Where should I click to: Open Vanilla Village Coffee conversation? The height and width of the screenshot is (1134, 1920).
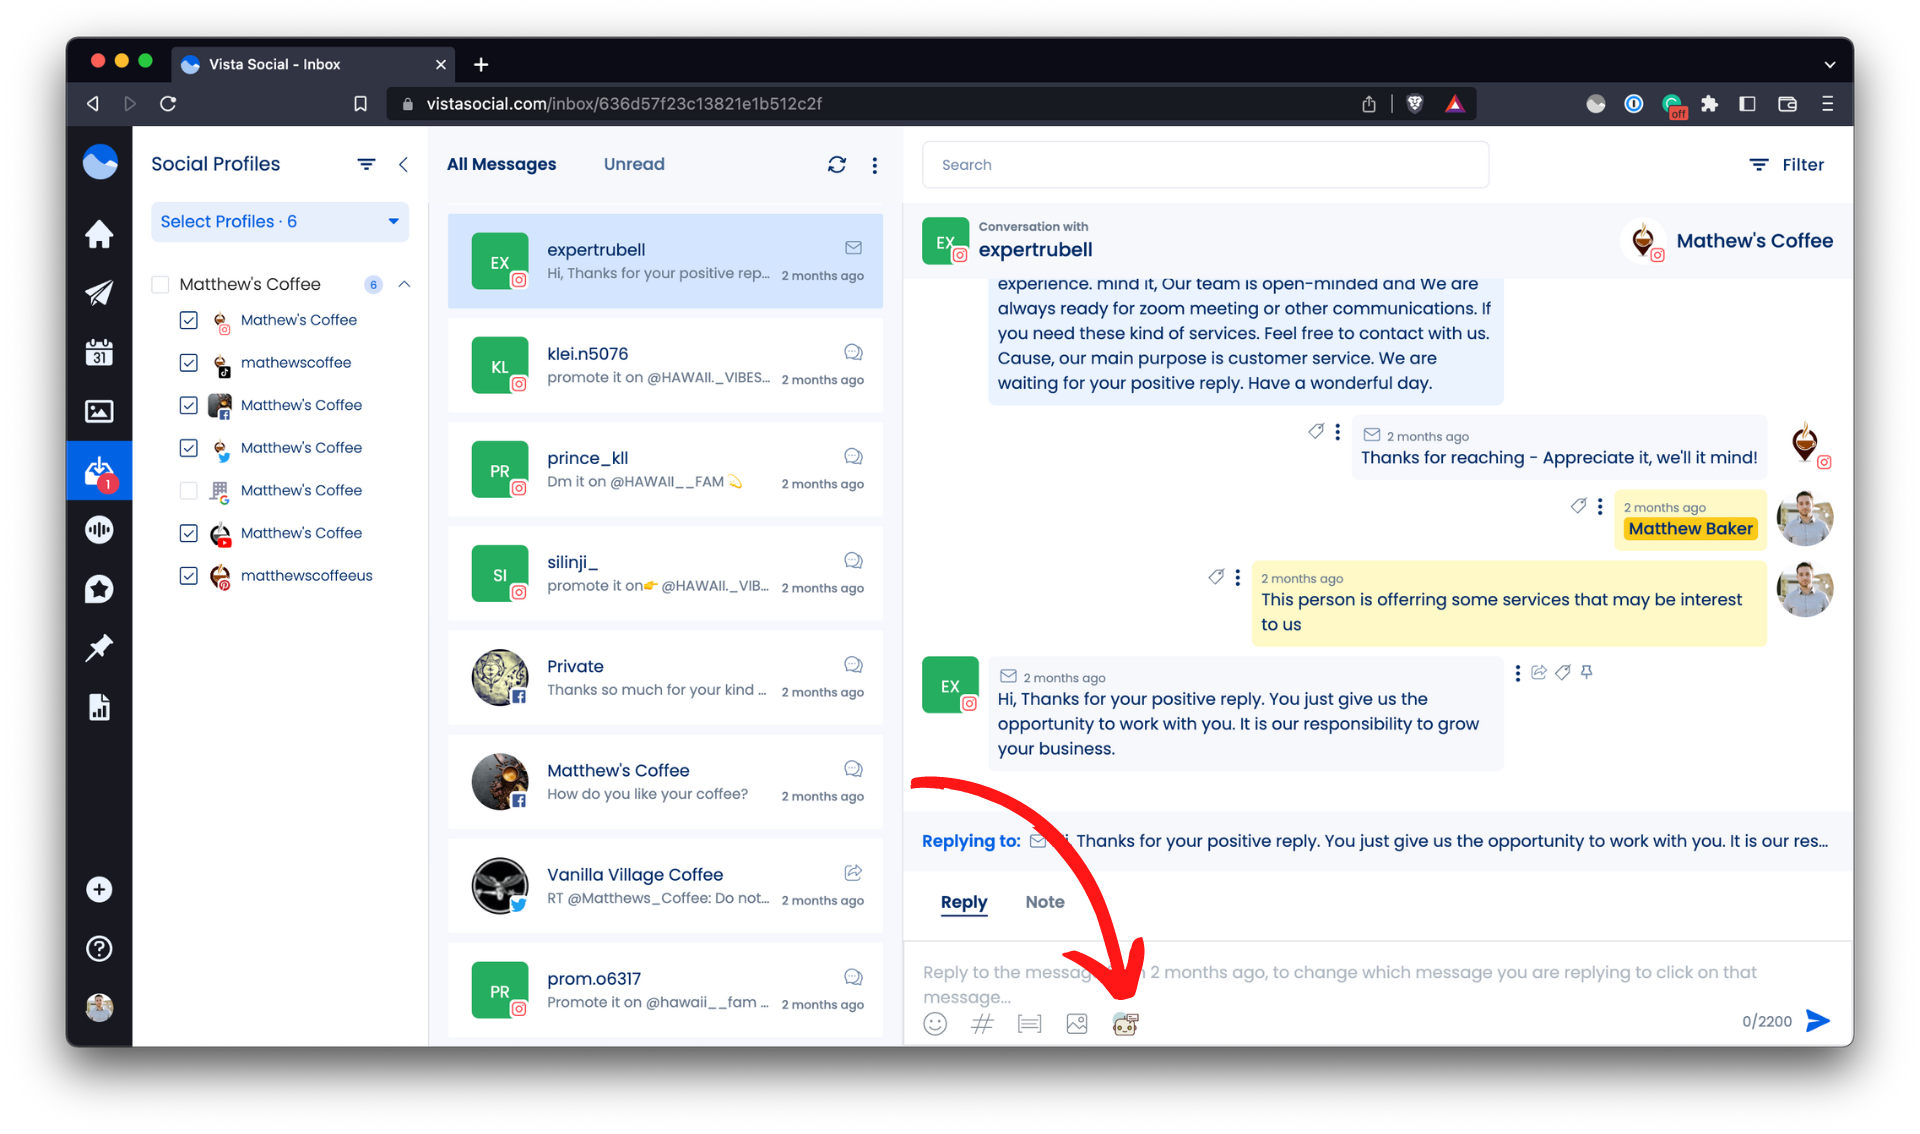coord(665,885)
